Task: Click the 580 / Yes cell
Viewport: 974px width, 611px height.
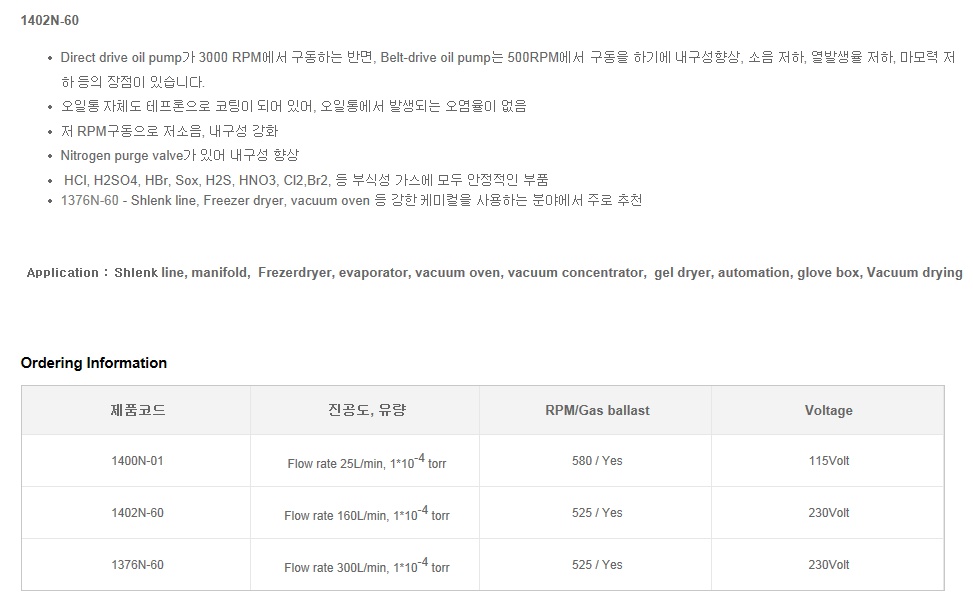Action: pos(597,461)
